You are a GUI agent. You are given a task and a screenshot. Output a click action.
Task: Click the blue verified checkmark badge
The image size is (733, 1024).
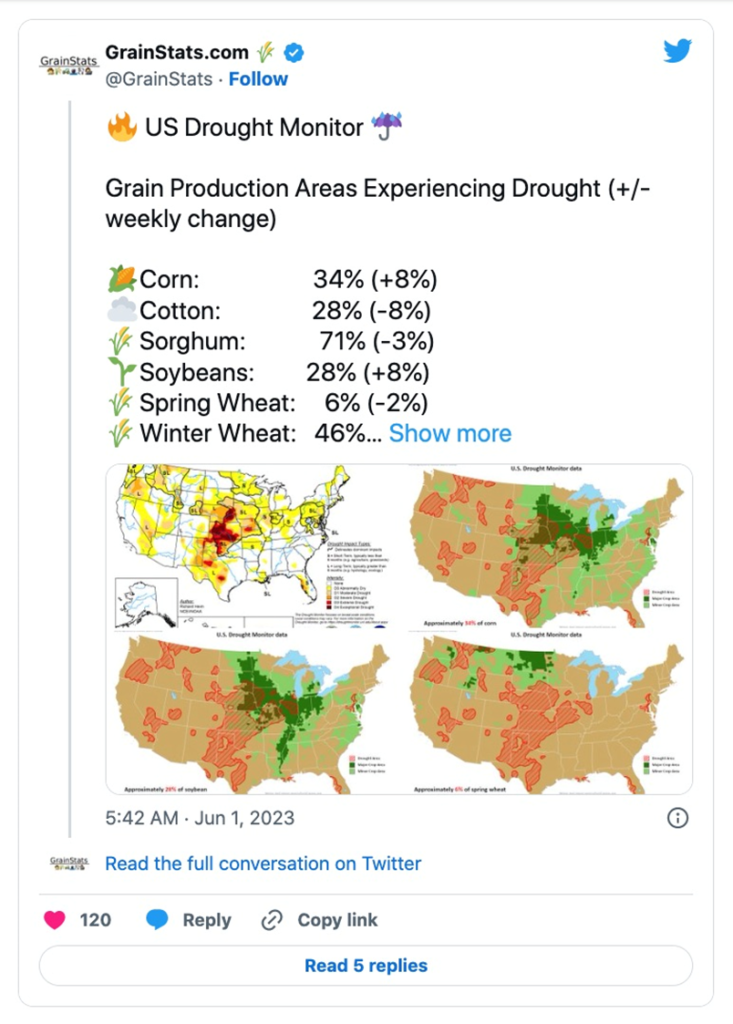pyautogui.click(x=295, y=52)
